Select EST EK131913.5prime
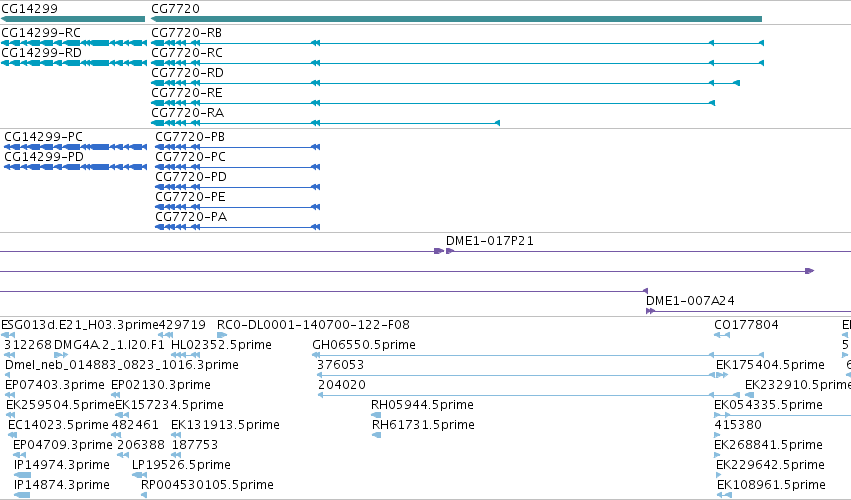 225,425
